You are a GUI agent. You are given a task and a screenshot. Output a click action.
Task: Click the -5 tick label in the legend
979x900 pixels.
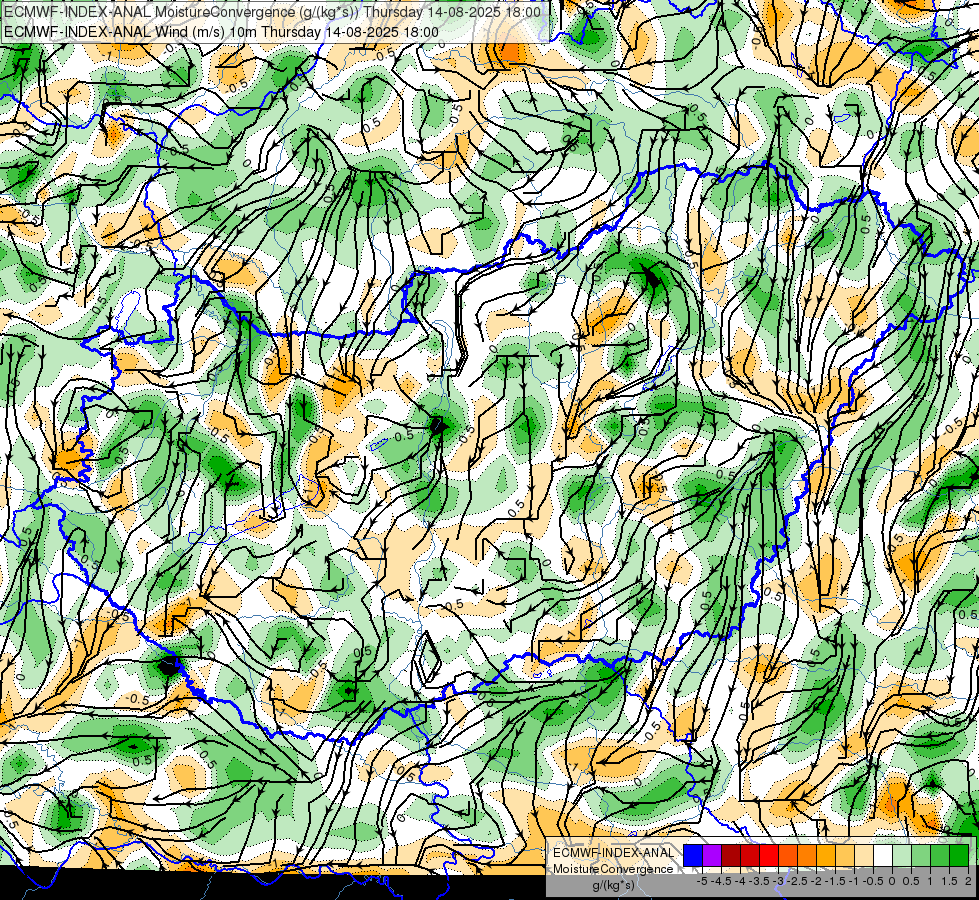pyautogui.click(x=702, y=881)
